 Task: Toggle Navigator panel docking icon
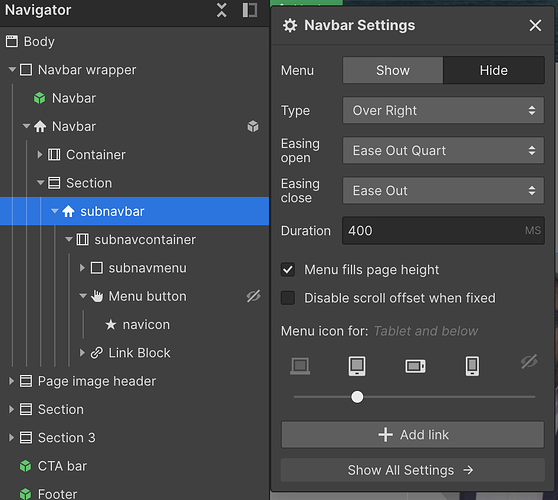(249, 10)
